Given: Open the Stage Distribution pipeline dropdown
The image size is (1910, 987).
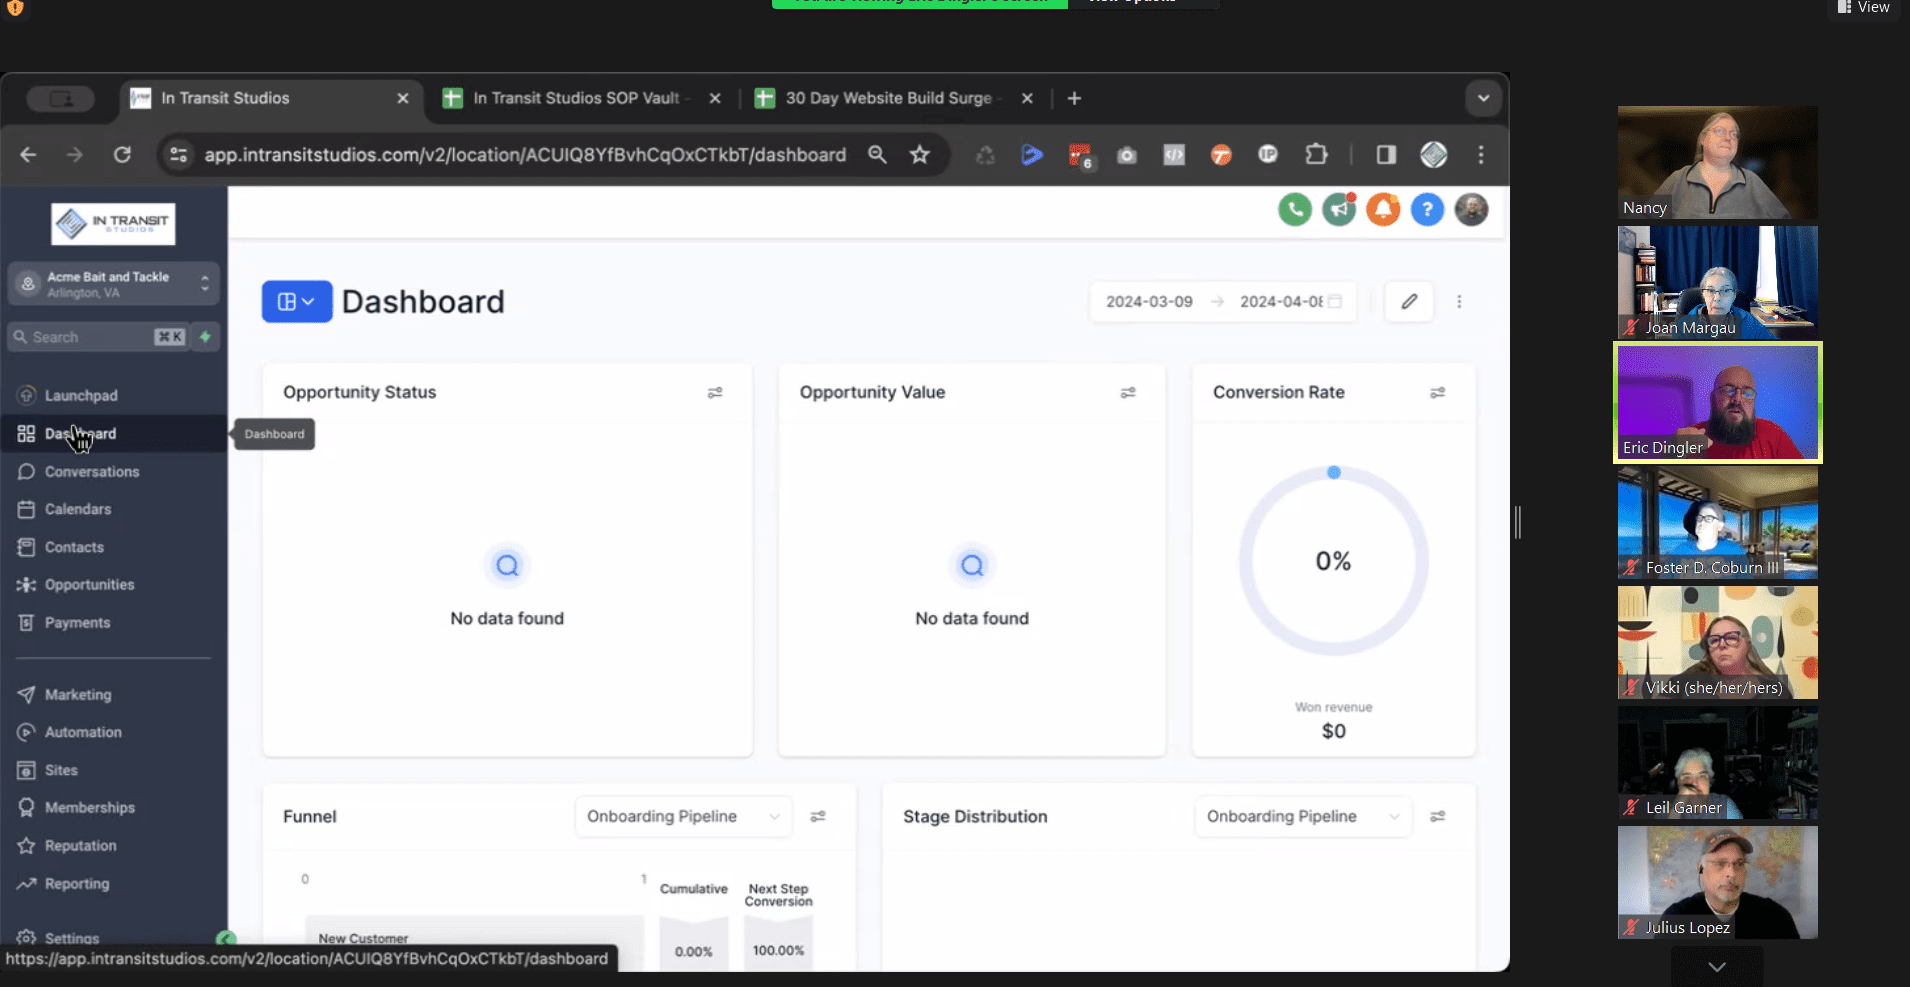Looking at the screenshot, I should 1302,817.
